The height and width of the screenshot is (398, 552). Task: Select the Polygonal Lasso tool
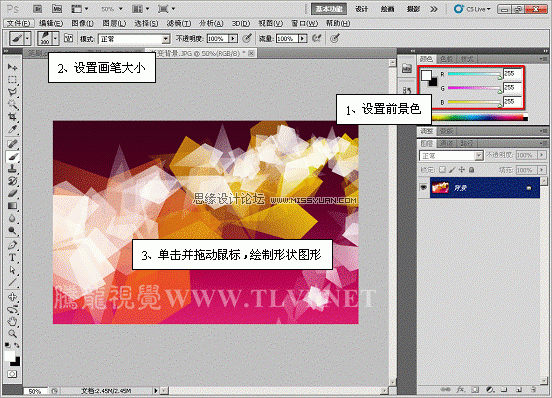tap(12, 92)
